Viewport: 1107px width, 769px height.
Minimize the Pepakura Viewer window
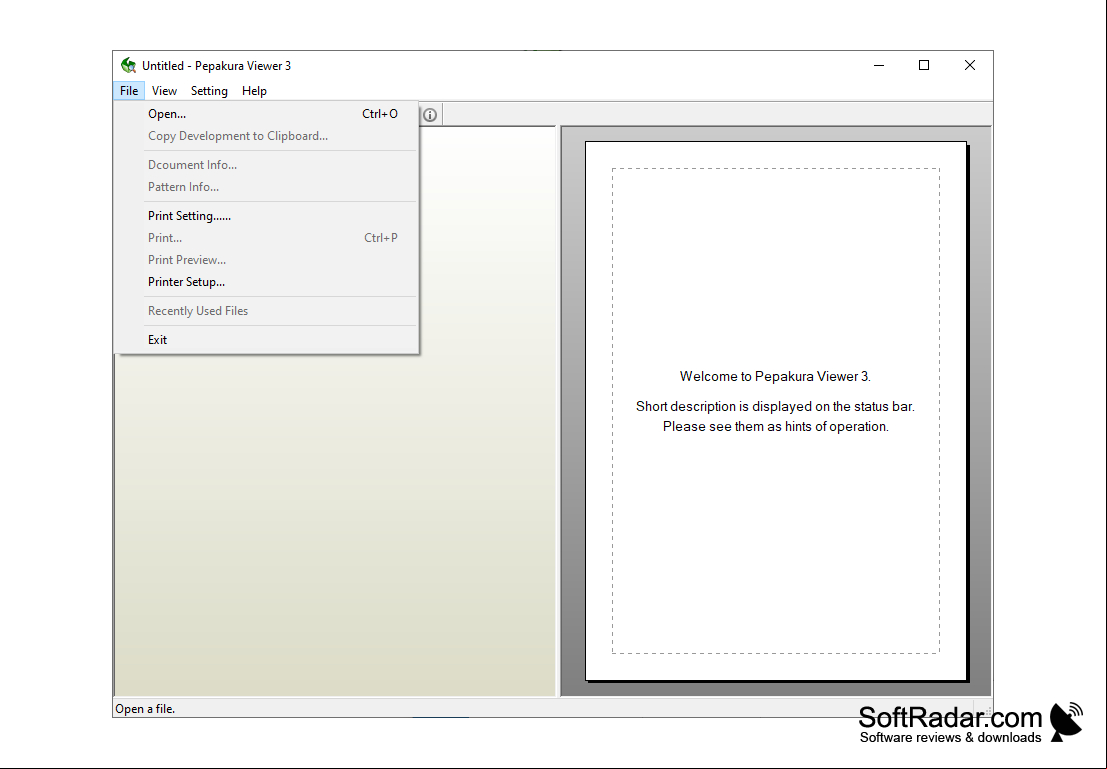pos(879,66)
